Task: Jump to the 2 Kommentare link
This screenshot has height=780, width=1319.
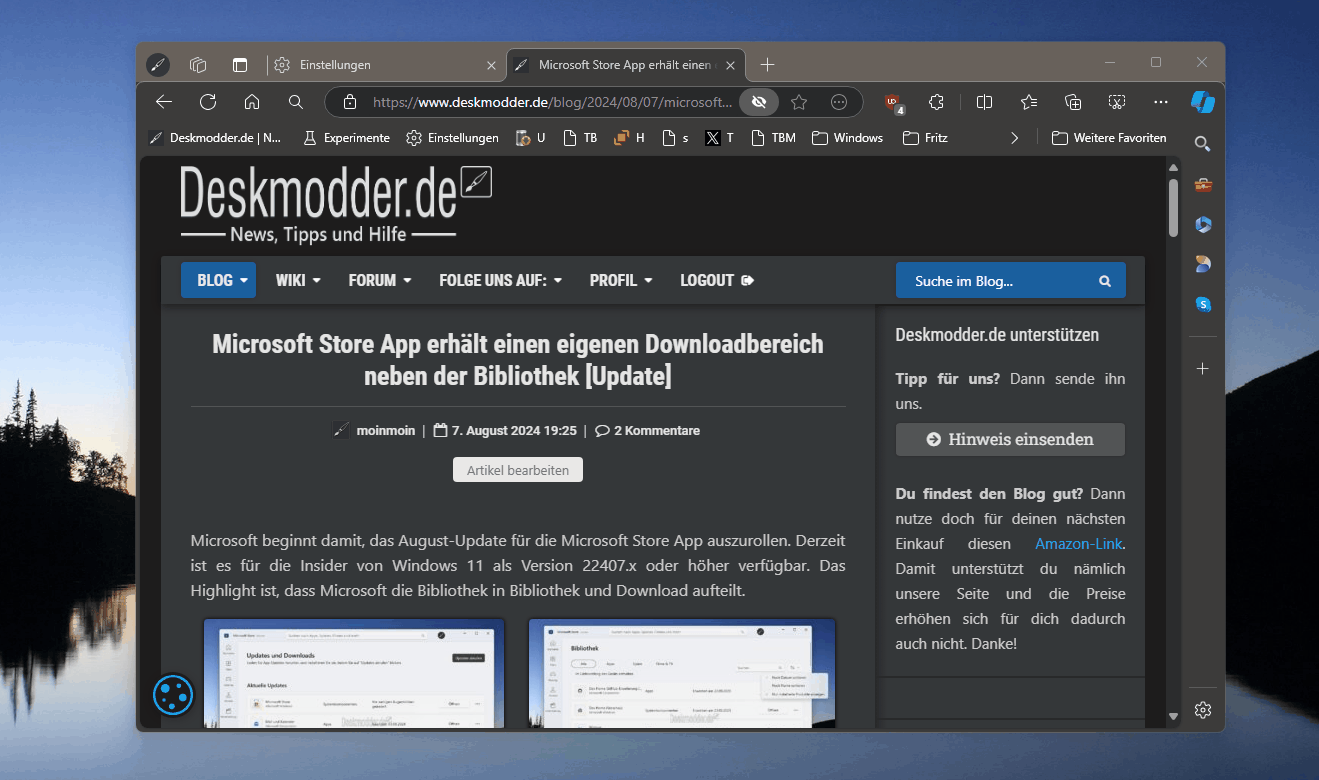Action: pos(647,431)
